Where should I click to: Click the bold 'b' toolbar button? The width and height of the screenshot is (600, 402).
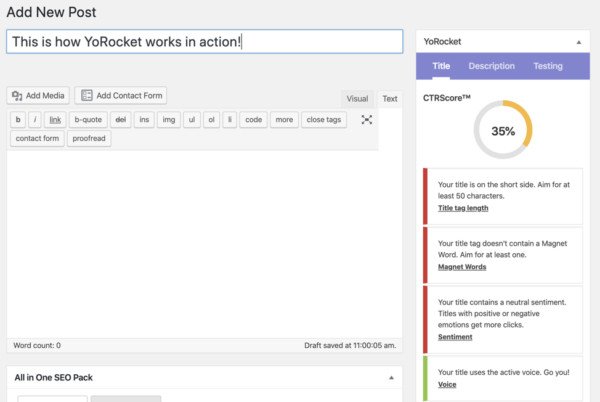(x=18, y=120)
